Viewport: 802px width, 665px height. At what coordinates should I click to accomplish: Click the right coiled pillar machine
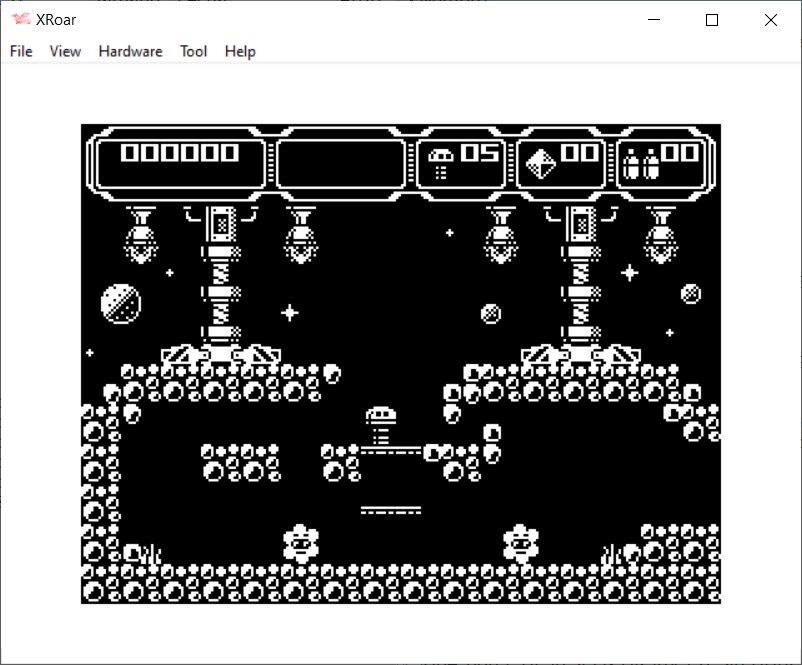(580, 280)
